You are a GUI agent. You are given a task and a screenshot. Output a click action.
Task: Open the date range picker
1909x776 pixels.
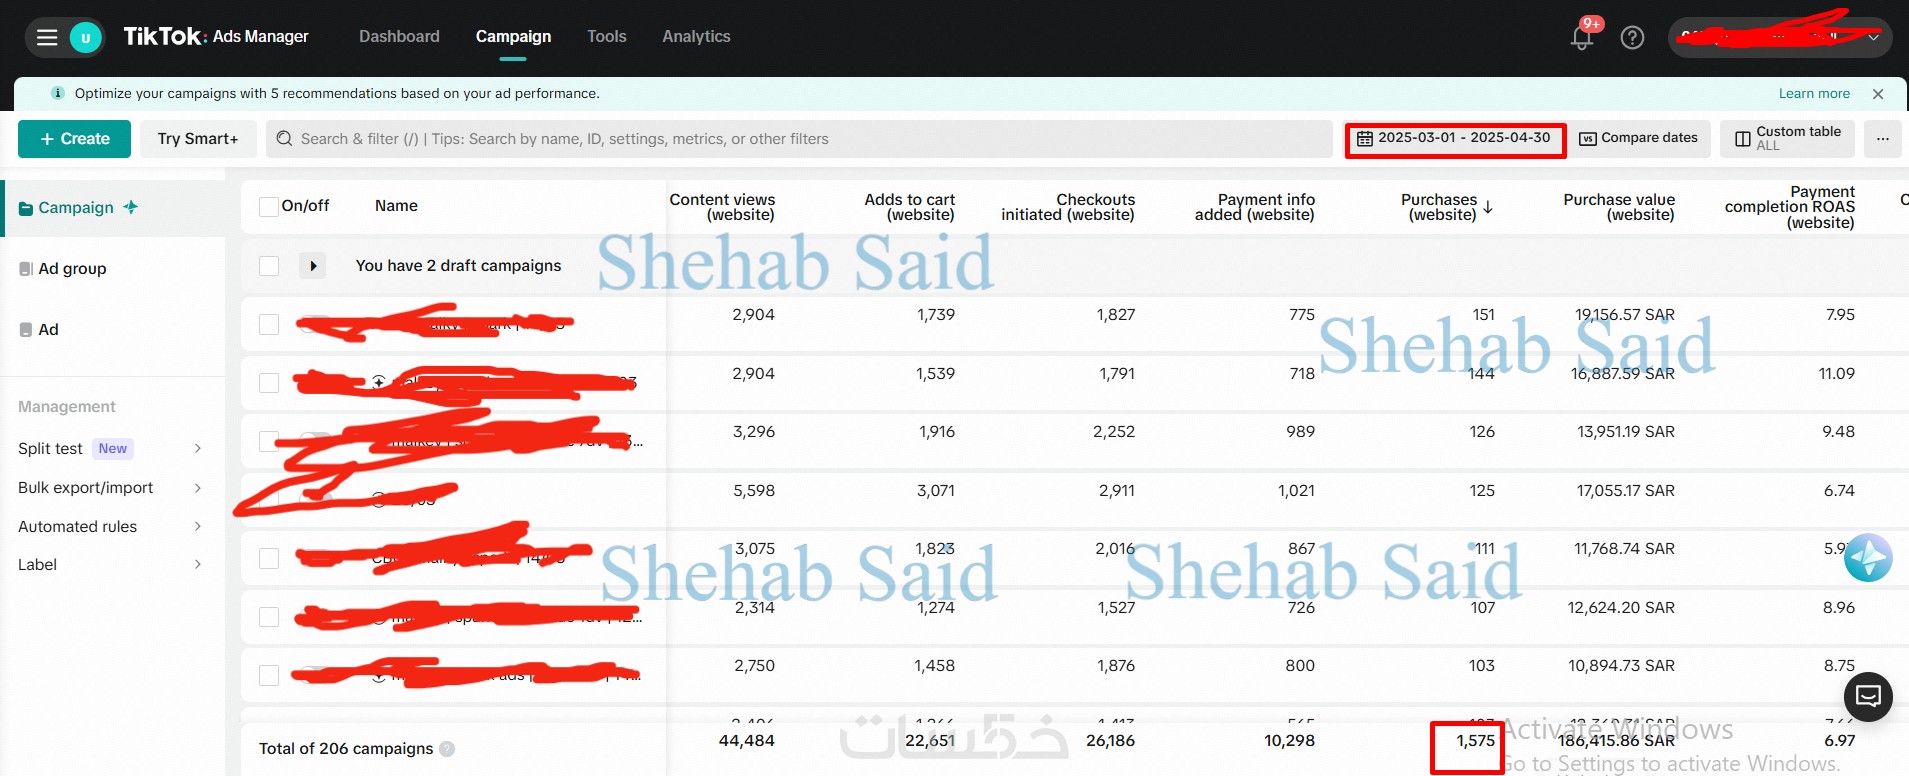pos(1454,138)
